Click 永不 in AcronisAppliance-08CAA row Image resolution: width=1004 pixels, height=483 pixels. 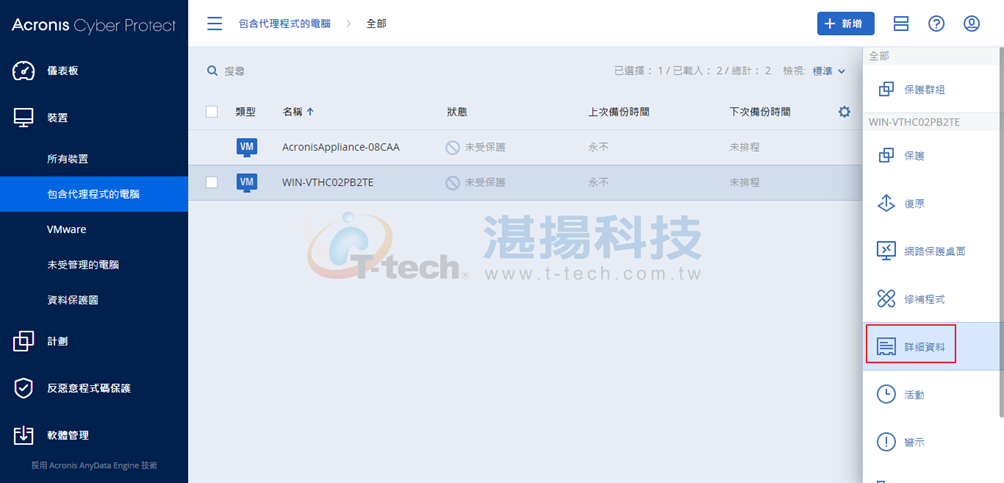[x=599, y=147]
